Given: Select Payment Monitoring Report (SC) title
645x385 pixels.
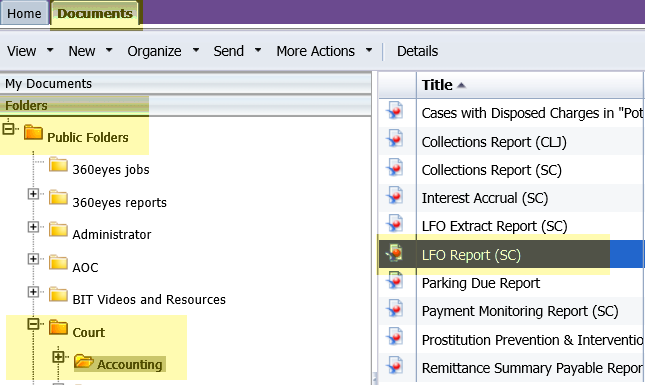Looking at the screenshot, I should [520, 311].
